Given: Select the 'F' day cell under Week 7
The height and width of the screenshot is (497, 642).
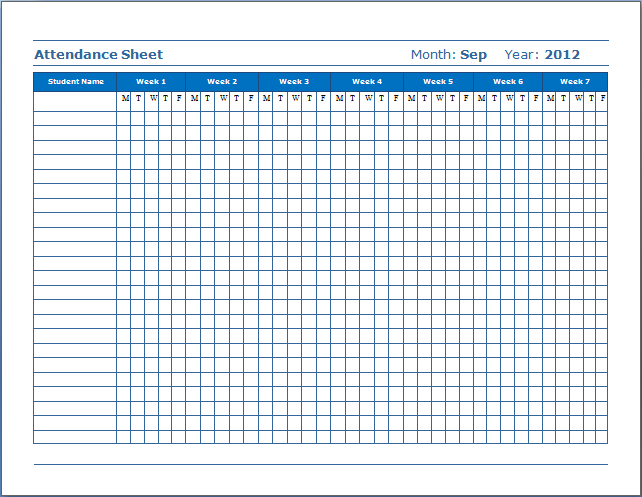Looking at the screenshot, I should tap(601, 101).
